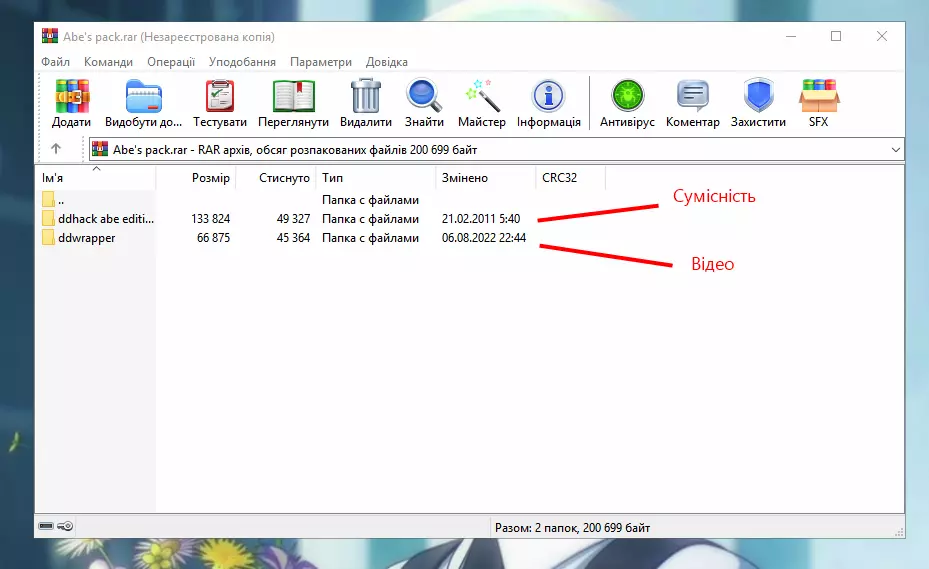Viewport: 929px width, 569px height.
Task: Expand the archive path dropdown arrow
Action: (x=896, y=150)
